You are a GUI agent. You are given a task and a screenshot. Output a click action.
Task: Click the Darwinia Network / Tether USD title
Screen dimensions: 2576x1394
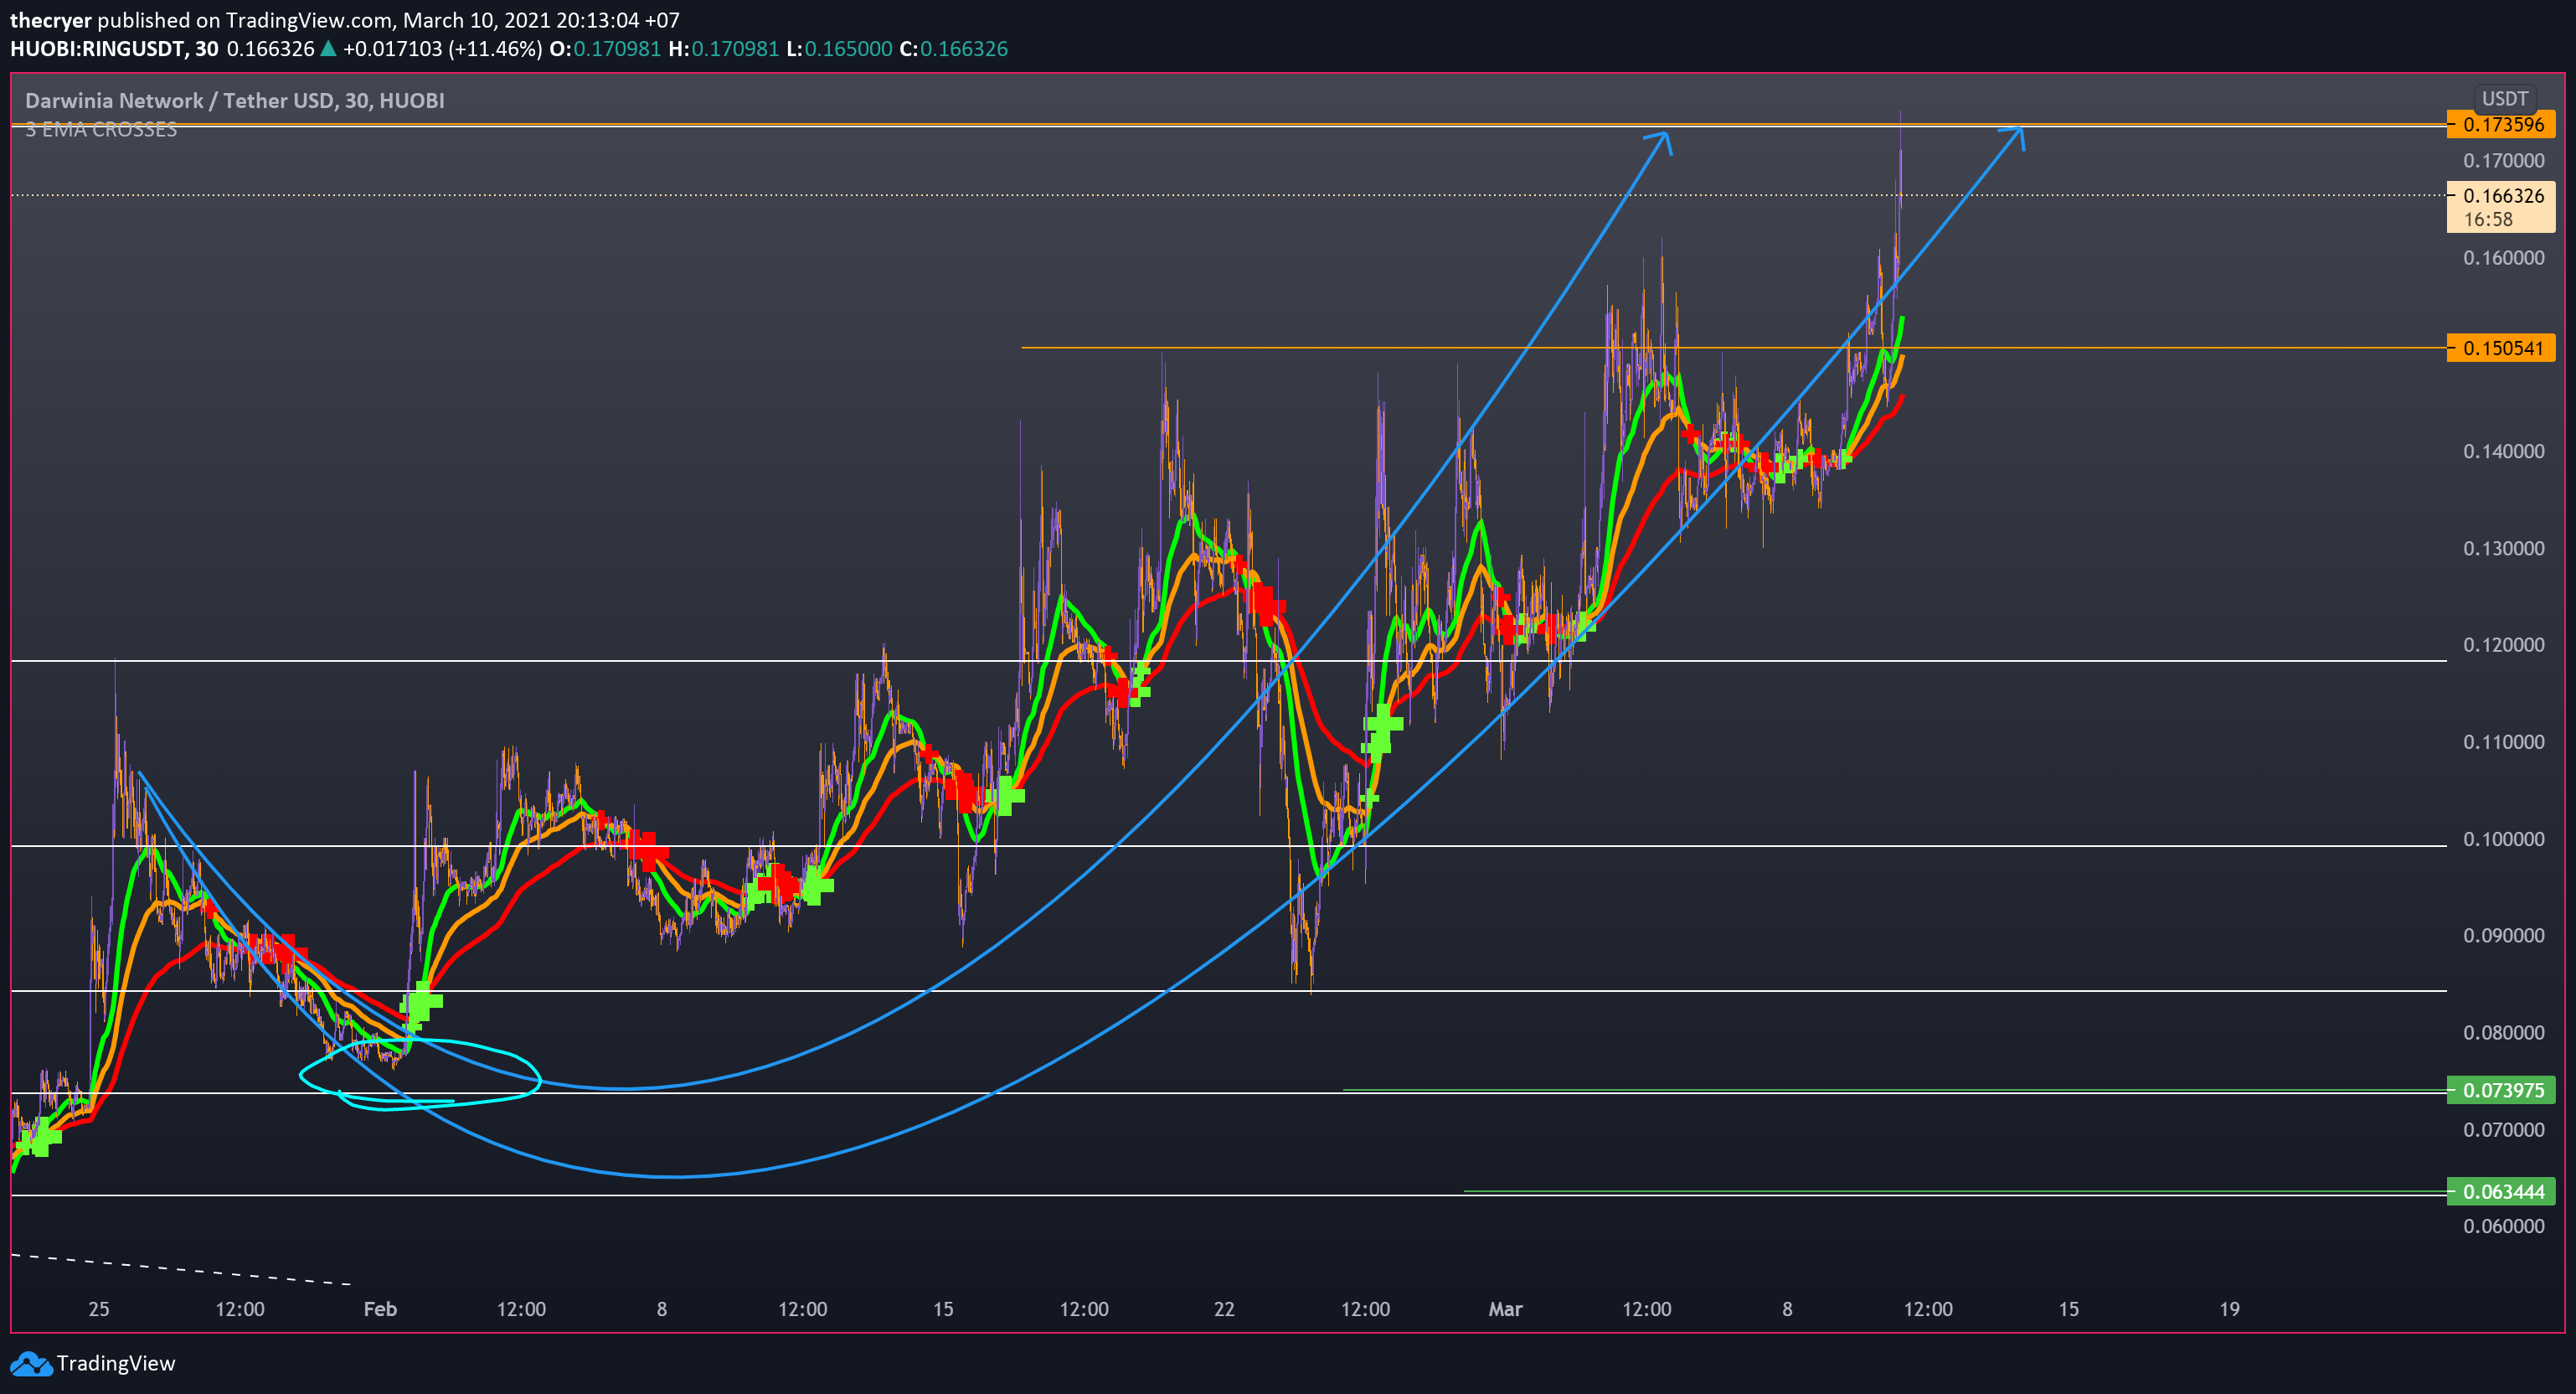pyautogui.click(x=235, y=100)
